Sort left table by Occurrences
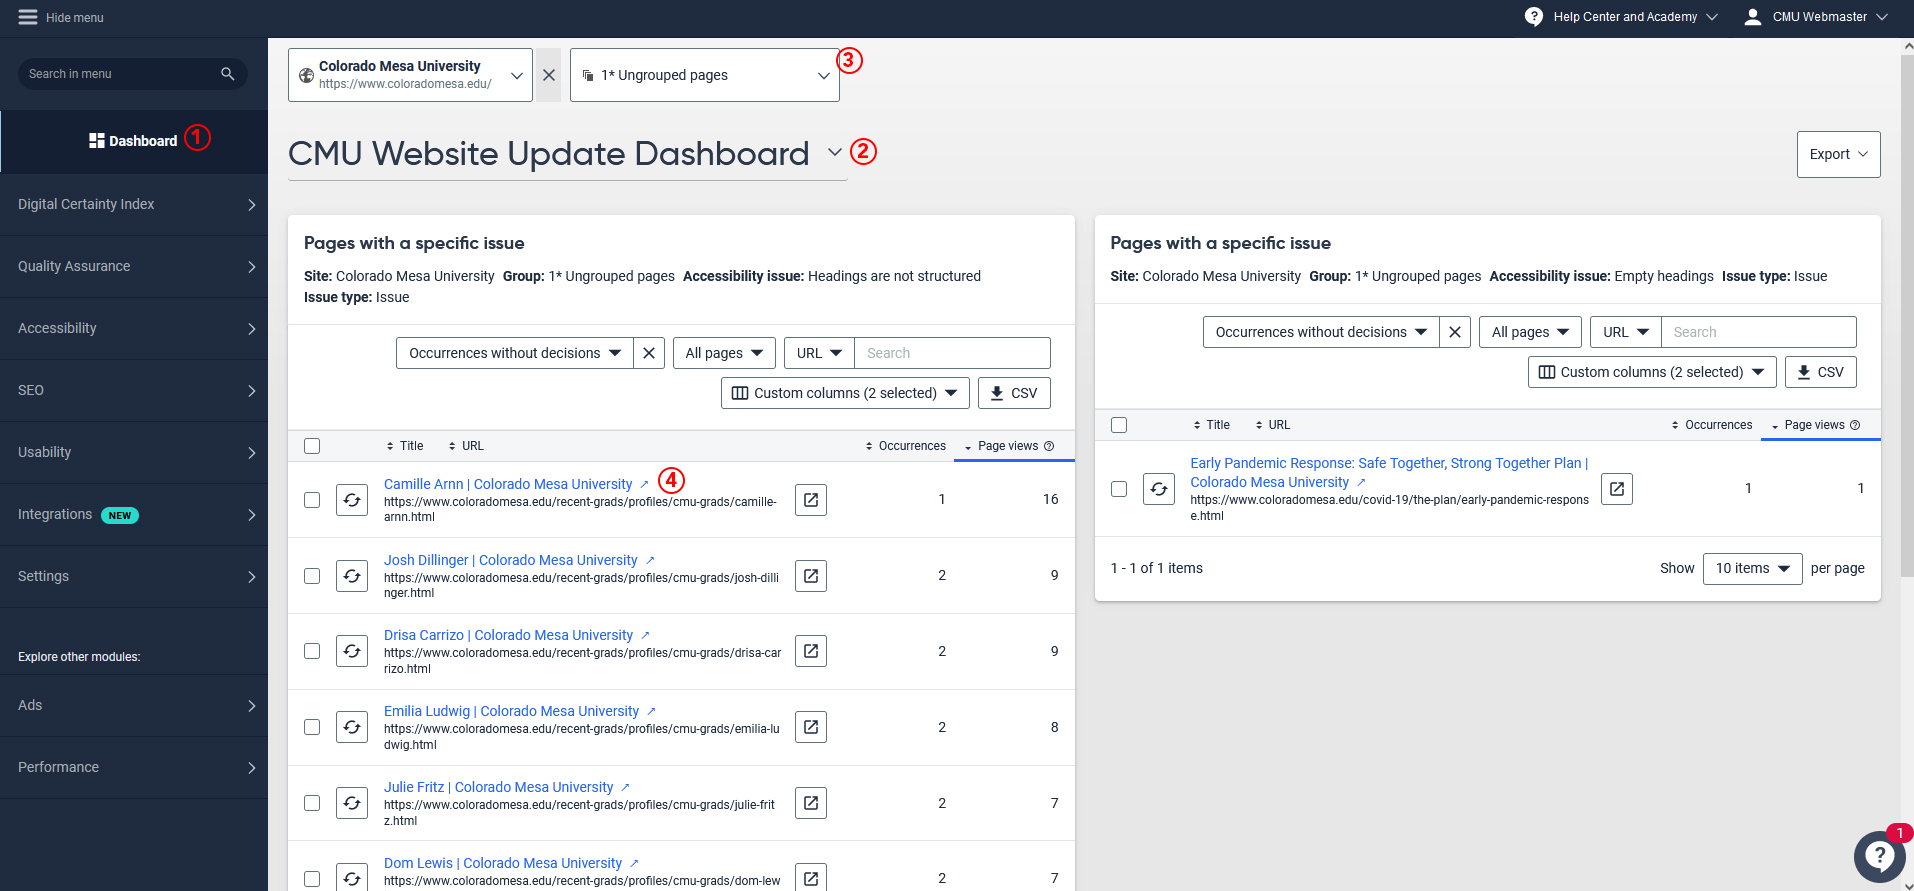 click(x=905, y=446)
